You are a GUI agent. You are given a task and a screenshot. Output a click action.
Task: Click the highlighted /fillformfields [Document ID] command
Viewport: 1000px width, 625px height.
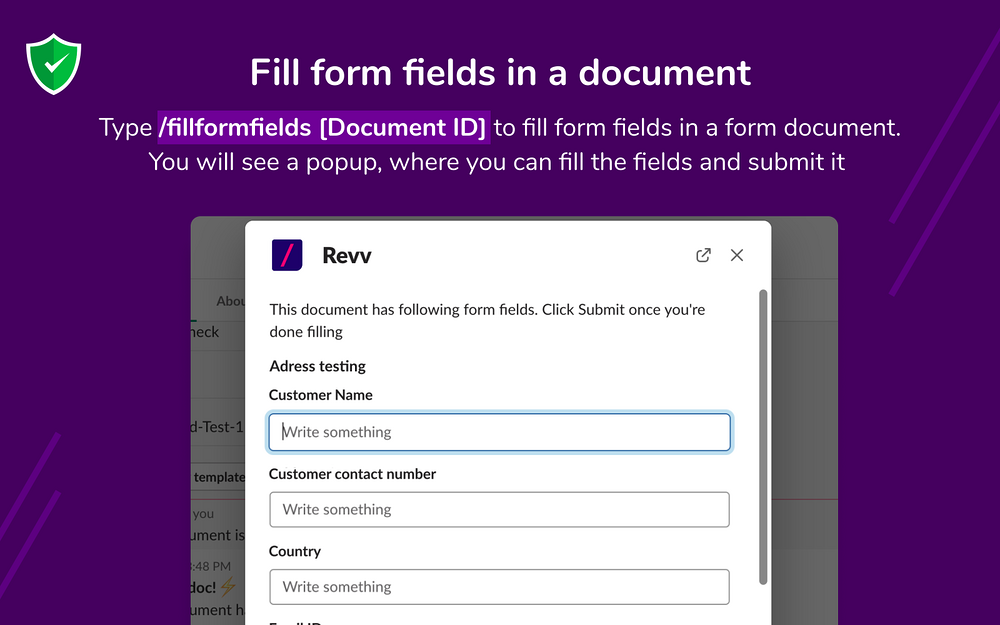click(323, 127)
